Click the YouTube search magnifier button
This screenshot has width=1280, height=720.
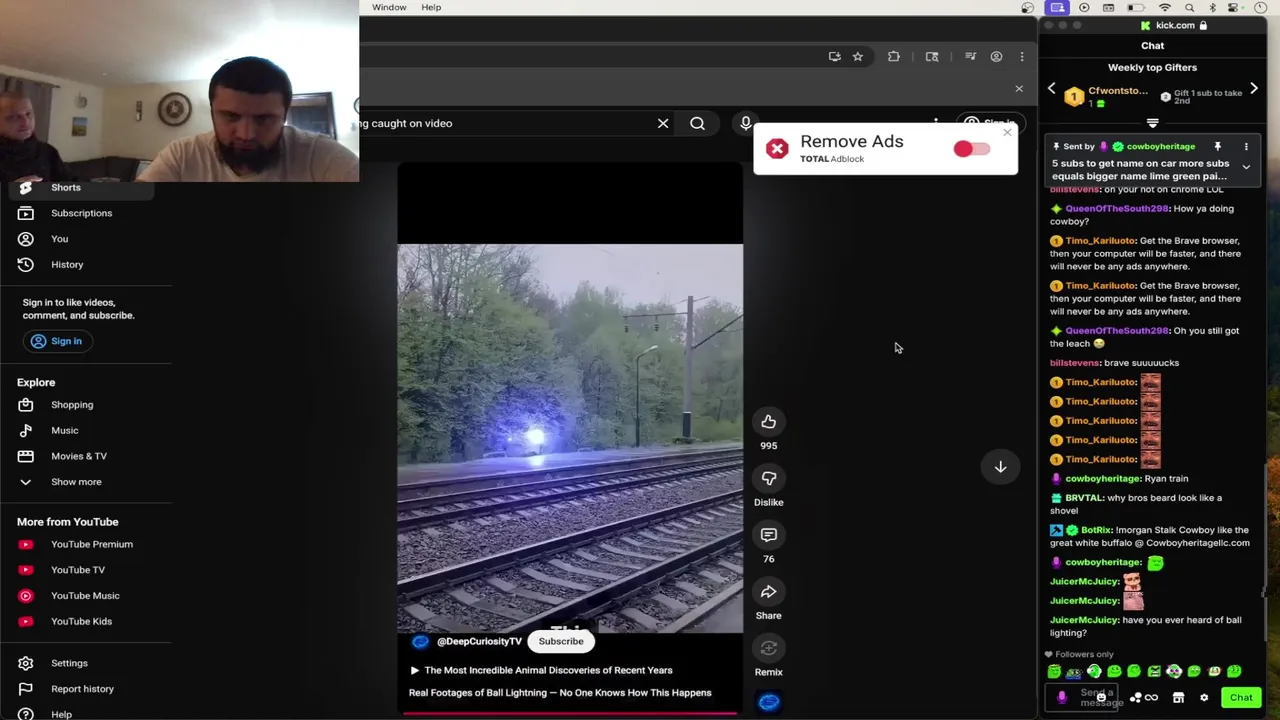[697, 123]
